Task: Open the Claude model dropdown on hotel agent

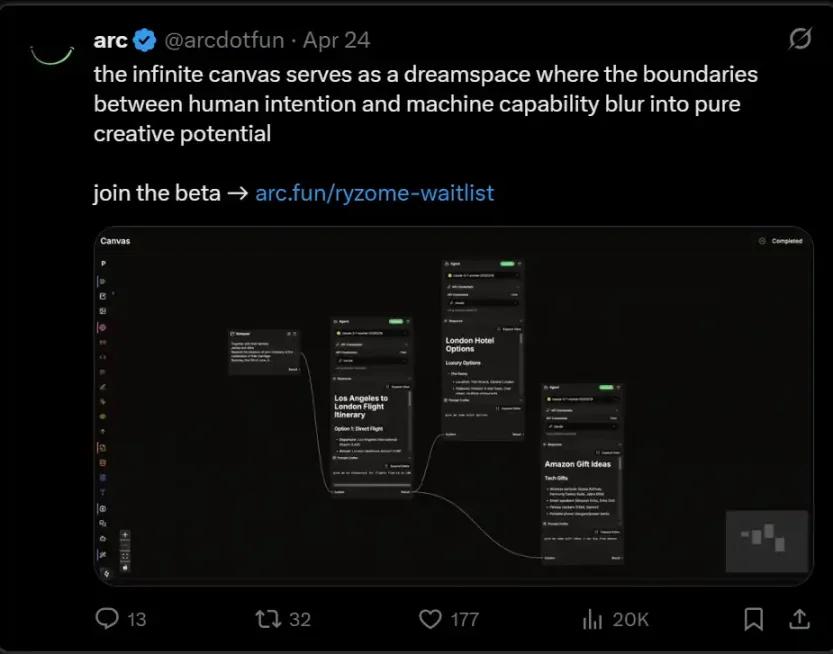Action: [481, 275]
